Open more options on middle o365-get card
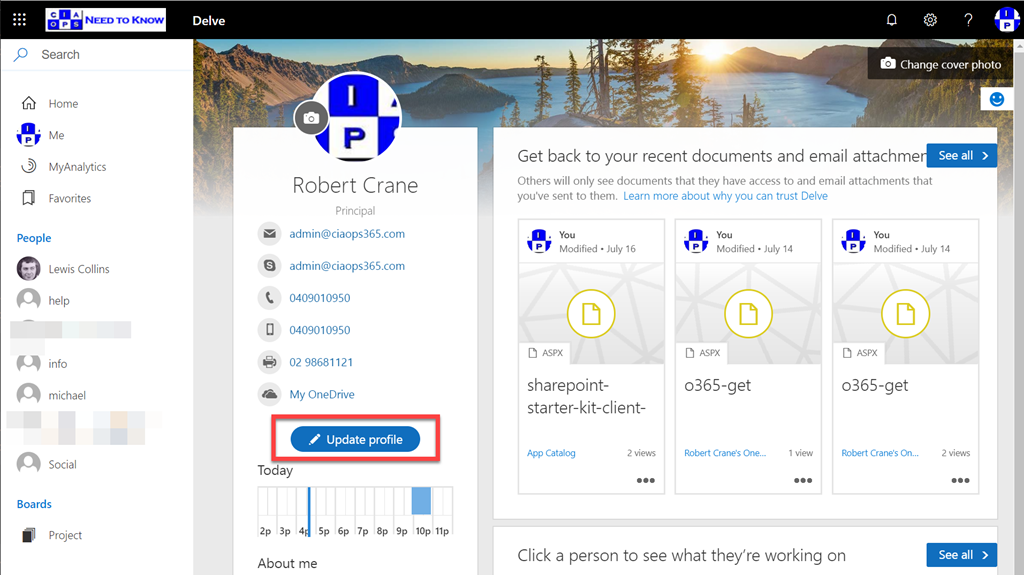The height and width of the screenshot is (575, 1024). click(x=803, y=480)
